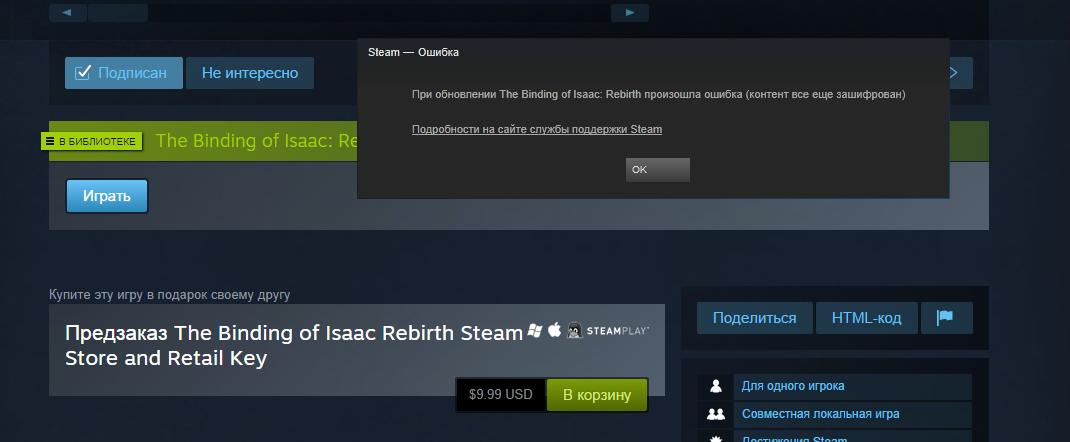Click the Steam achievements icon
The width and height of the screenshot is (1070, 442).
(716, 438)
